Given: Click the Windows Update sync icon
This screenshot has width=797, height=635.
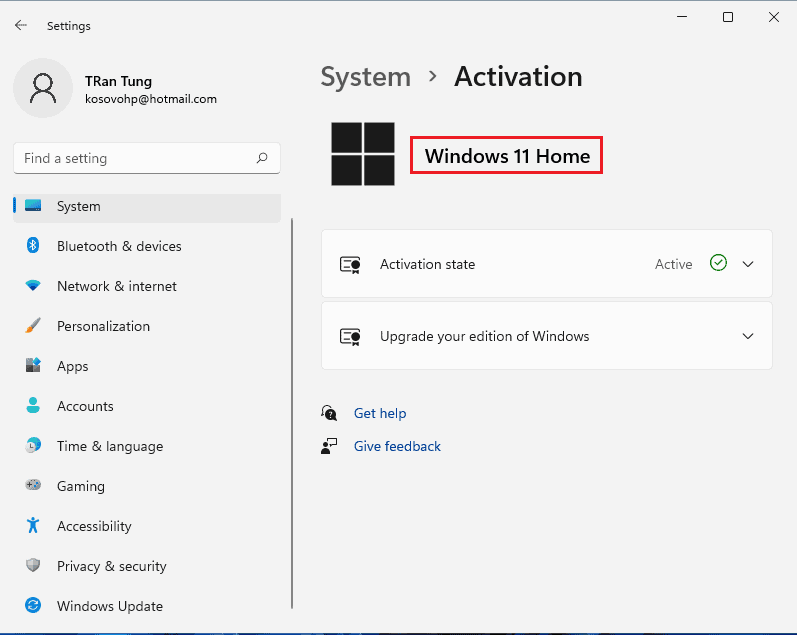Looking at the screenshot, I should 33,606.
